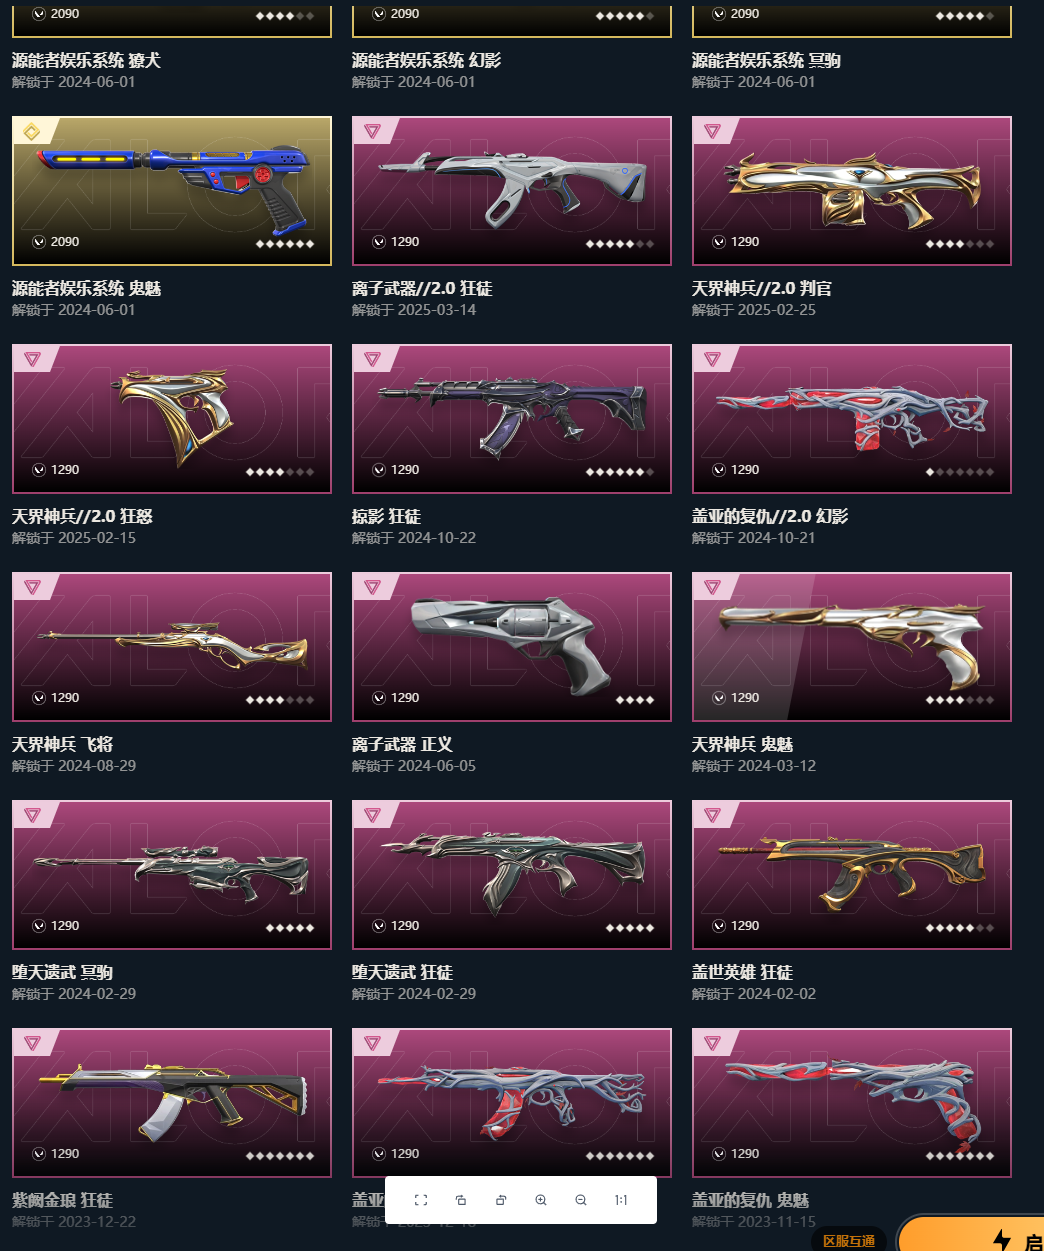The width and height of the screenshot is (1044, 1251).
Task: Click the 1290 price icon on 掠影 狂徒
Action: pos(379,470)
